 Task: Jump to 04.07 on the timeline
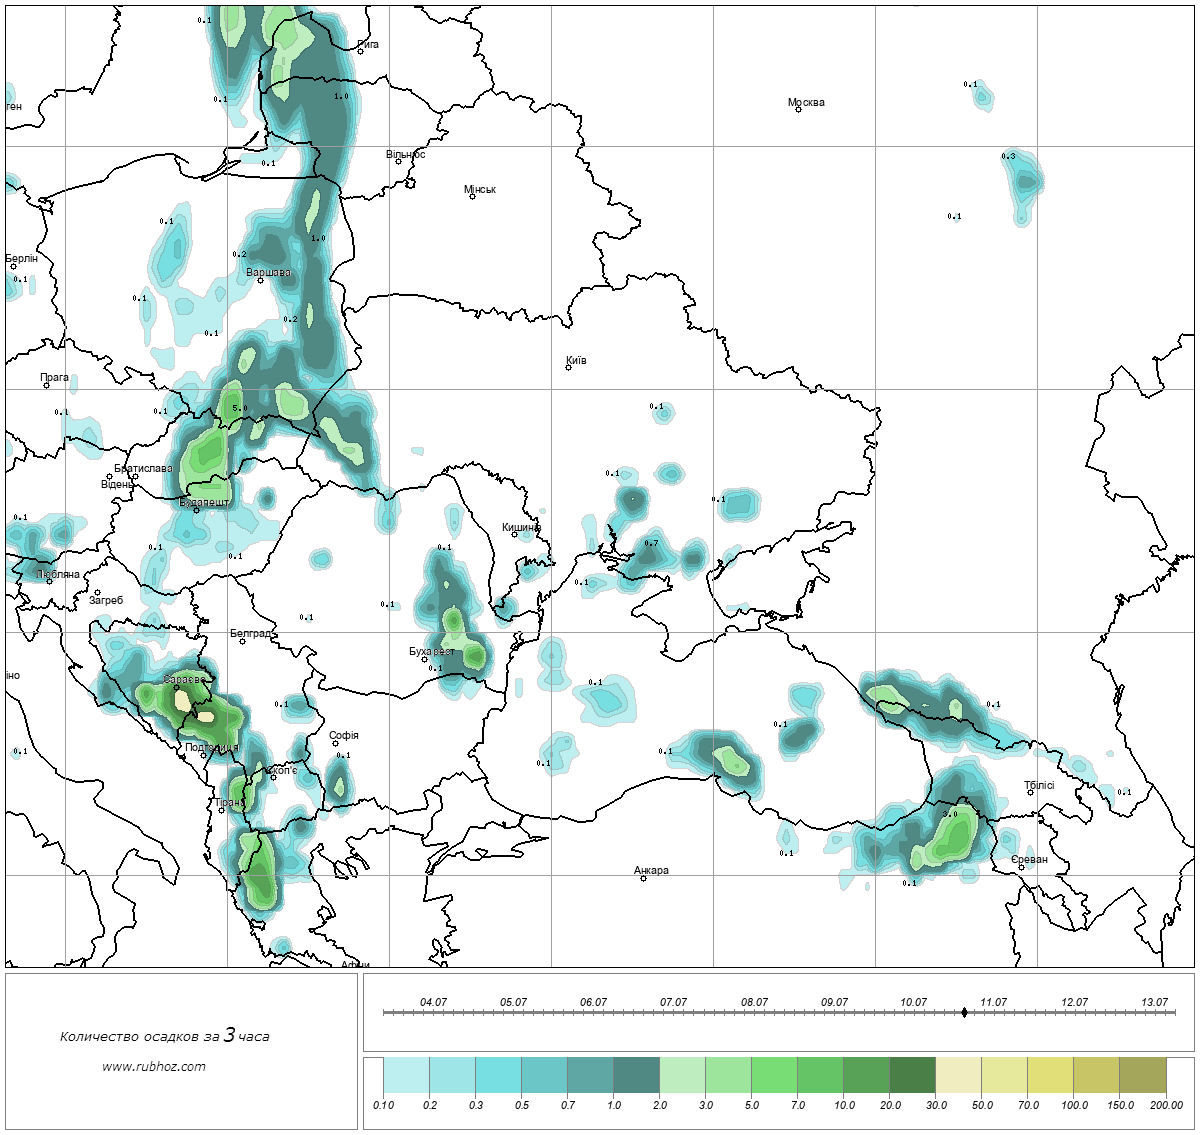(x=433, y=1002)
